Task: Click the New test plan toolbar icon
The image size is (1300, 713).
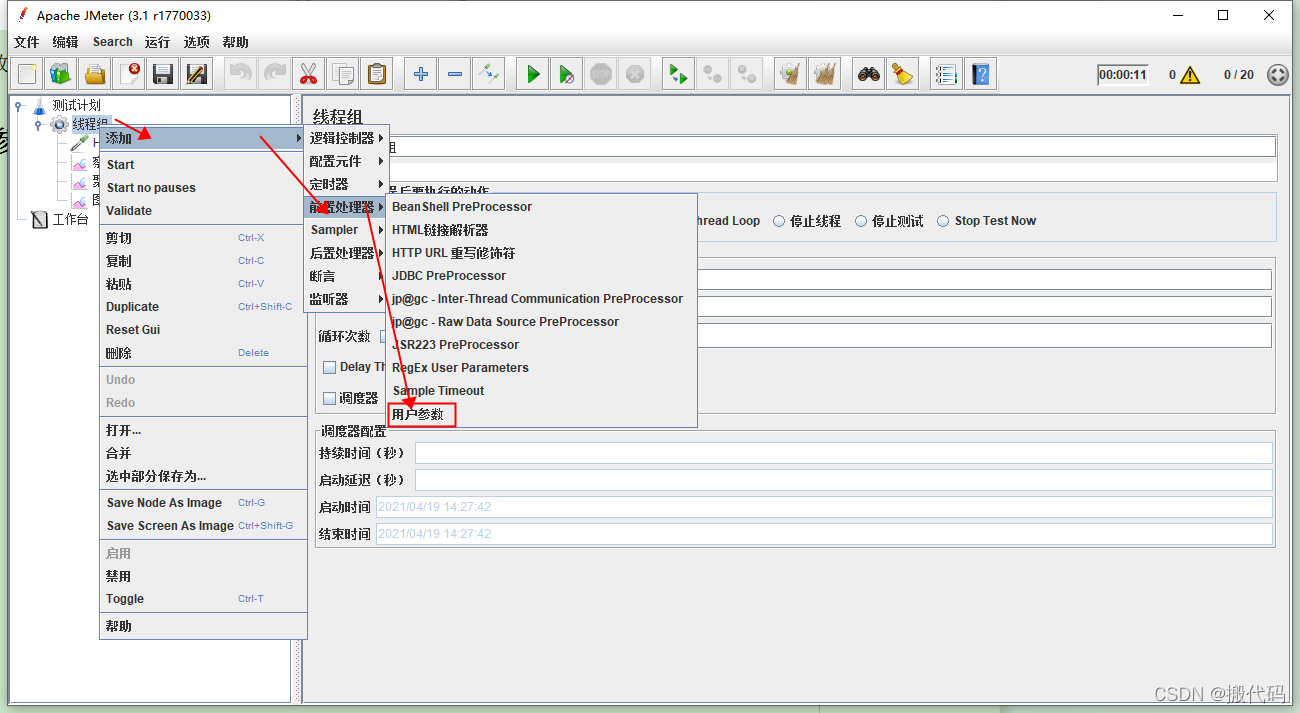Action: (27, 74)
